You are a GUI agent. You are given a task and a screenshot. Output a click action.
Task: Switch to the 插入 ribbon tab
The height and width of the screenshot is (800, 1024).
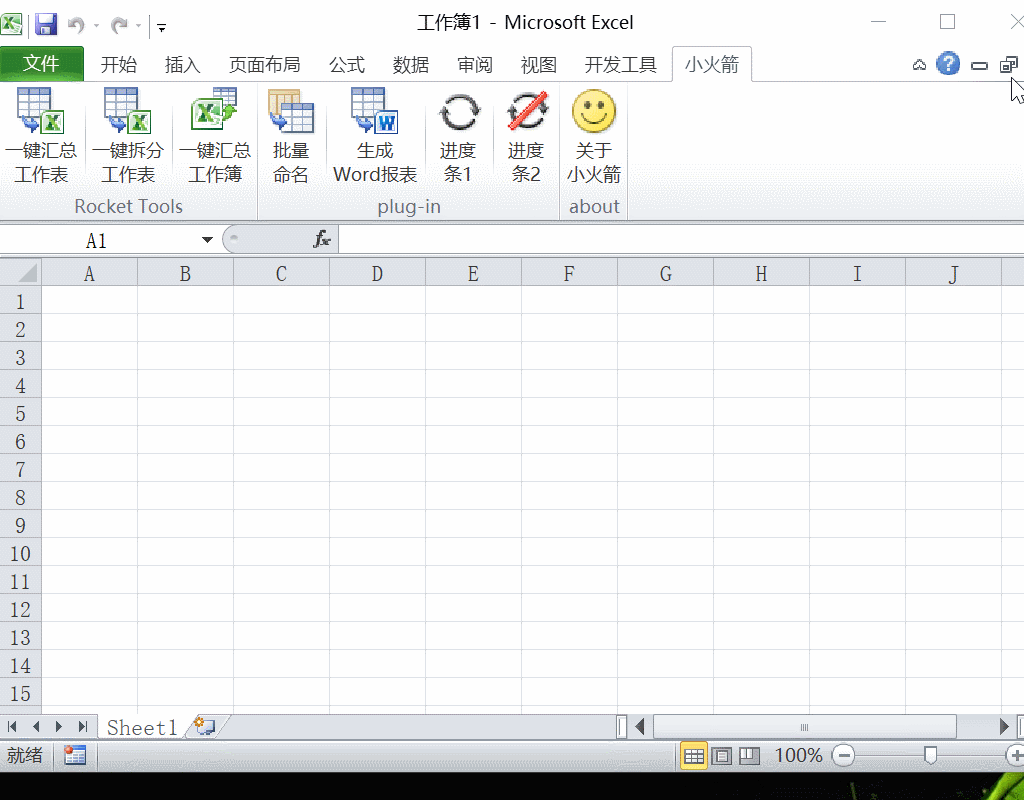183,64
